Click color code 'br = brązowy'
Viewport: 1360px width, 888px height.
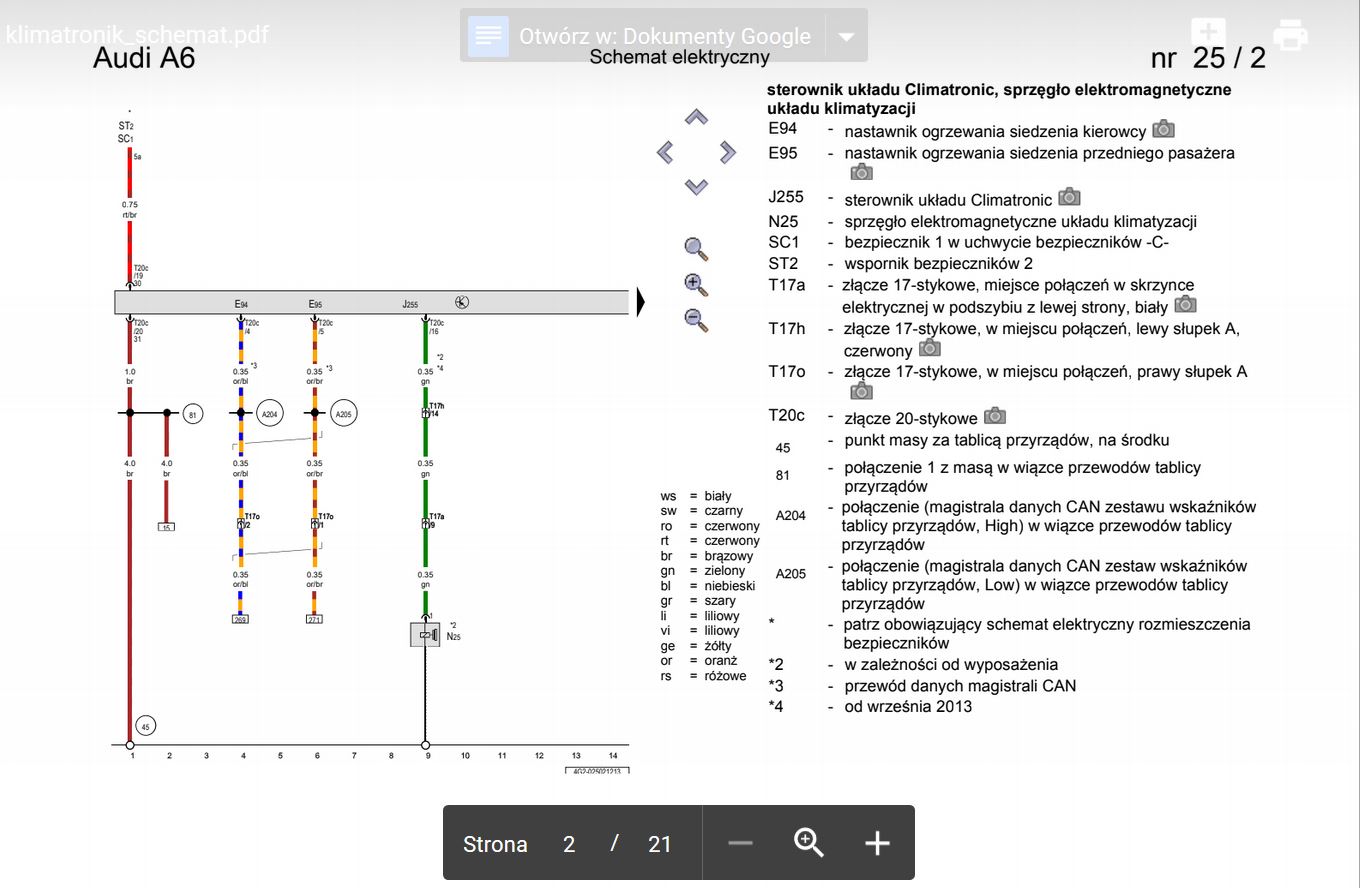[x=706, y=556]
